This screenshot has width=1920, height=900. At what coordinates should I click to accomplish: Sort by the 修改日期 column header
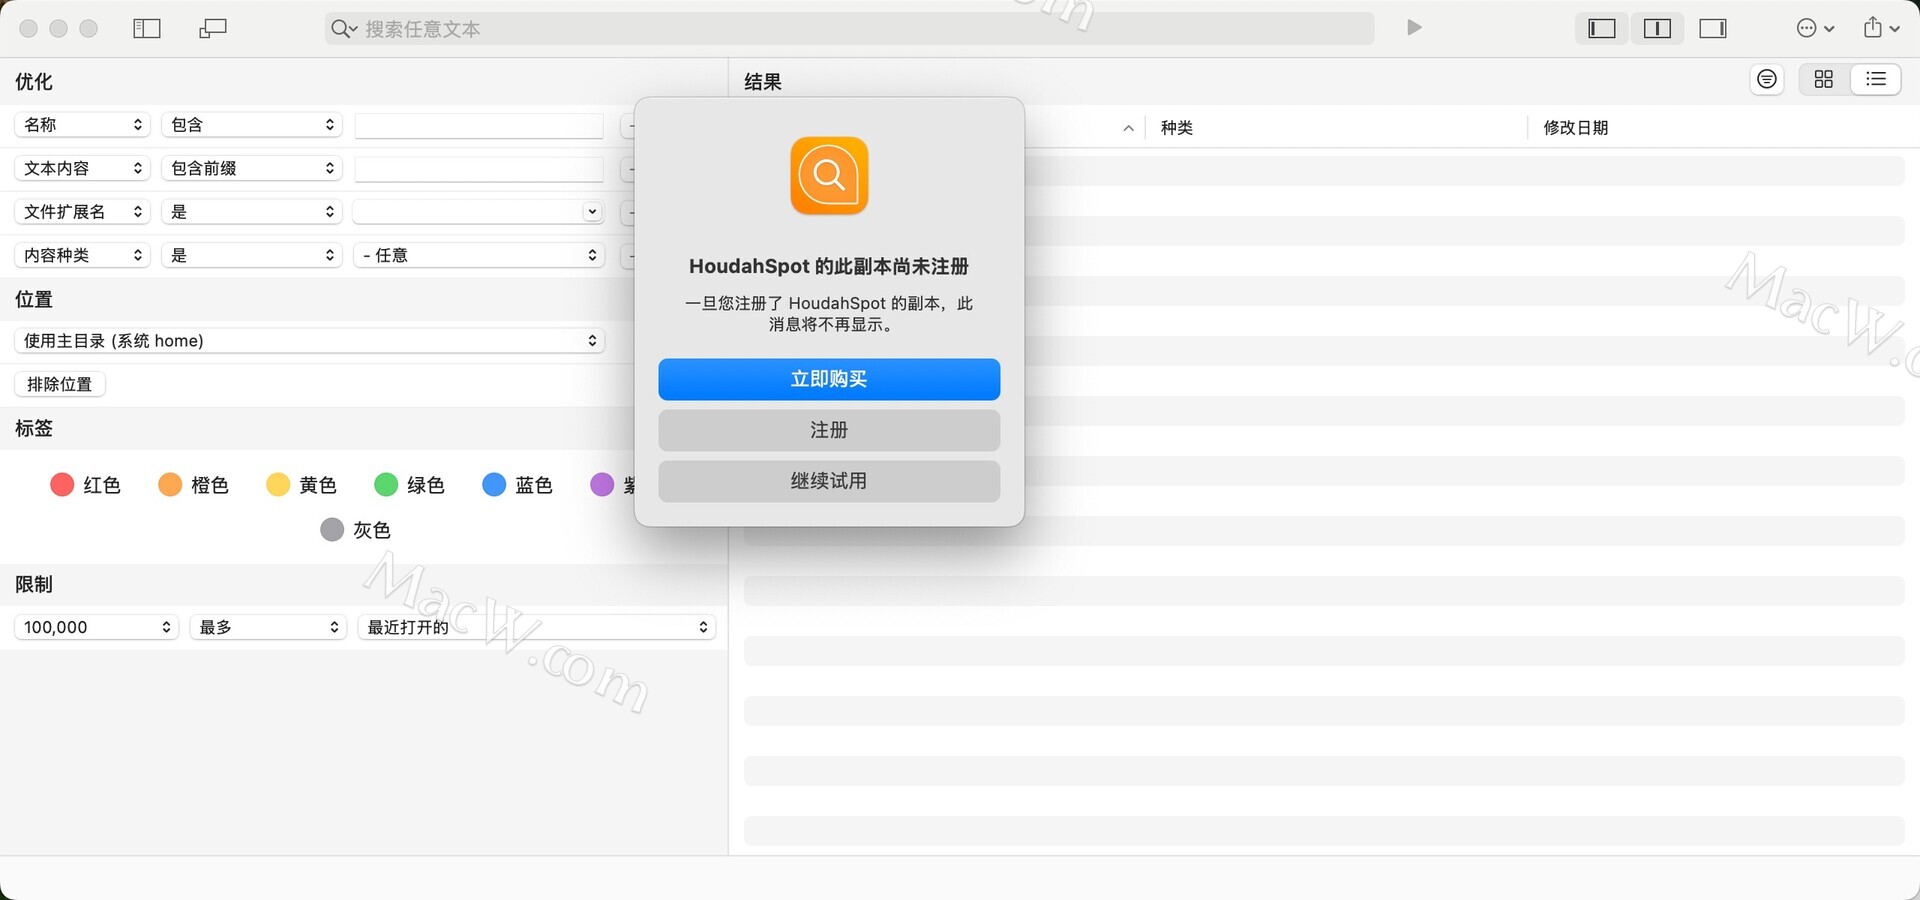(x=1576, y=128)
